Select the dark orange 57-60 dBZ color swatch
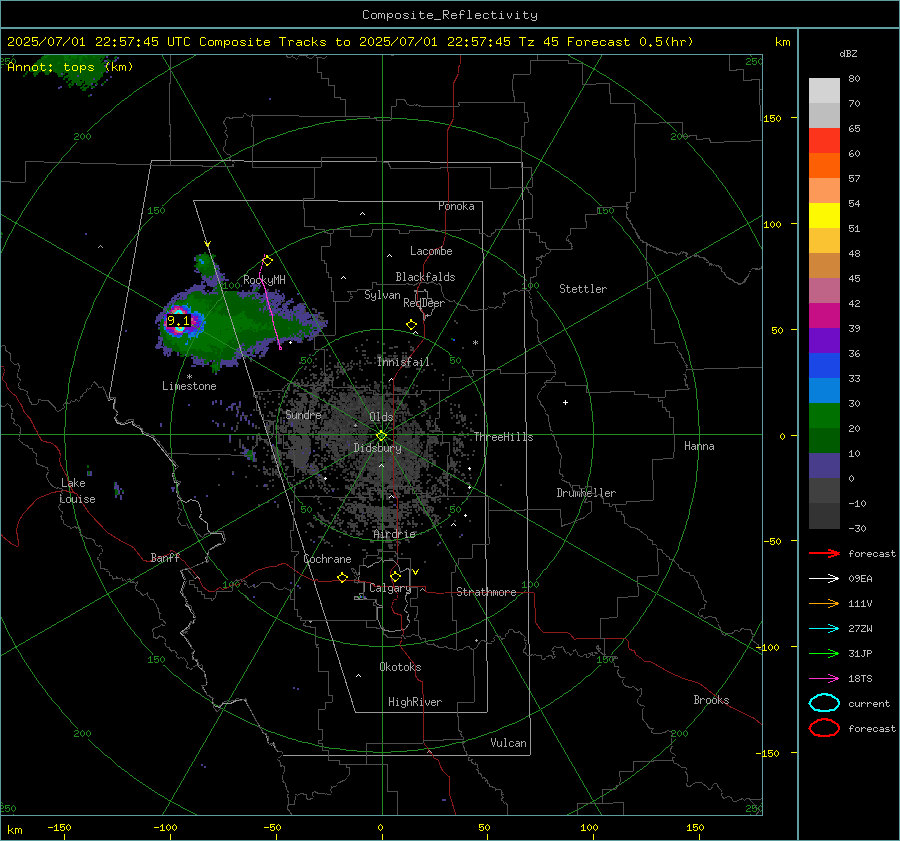The image size is (900, 841). pyautogui.click(x=824, y=166)
